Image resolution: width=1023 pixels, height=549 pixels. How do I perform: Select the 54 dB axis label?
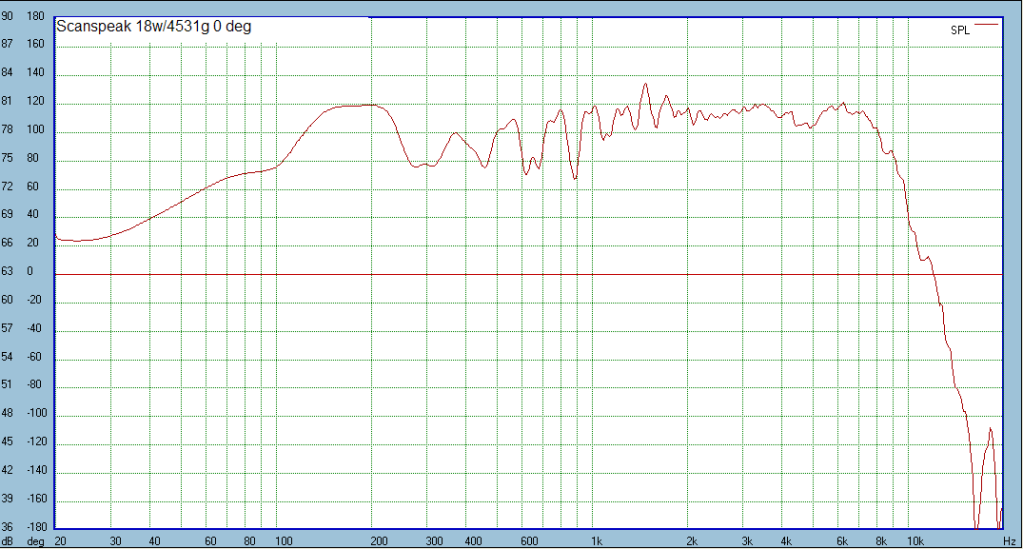click(7, 356)
